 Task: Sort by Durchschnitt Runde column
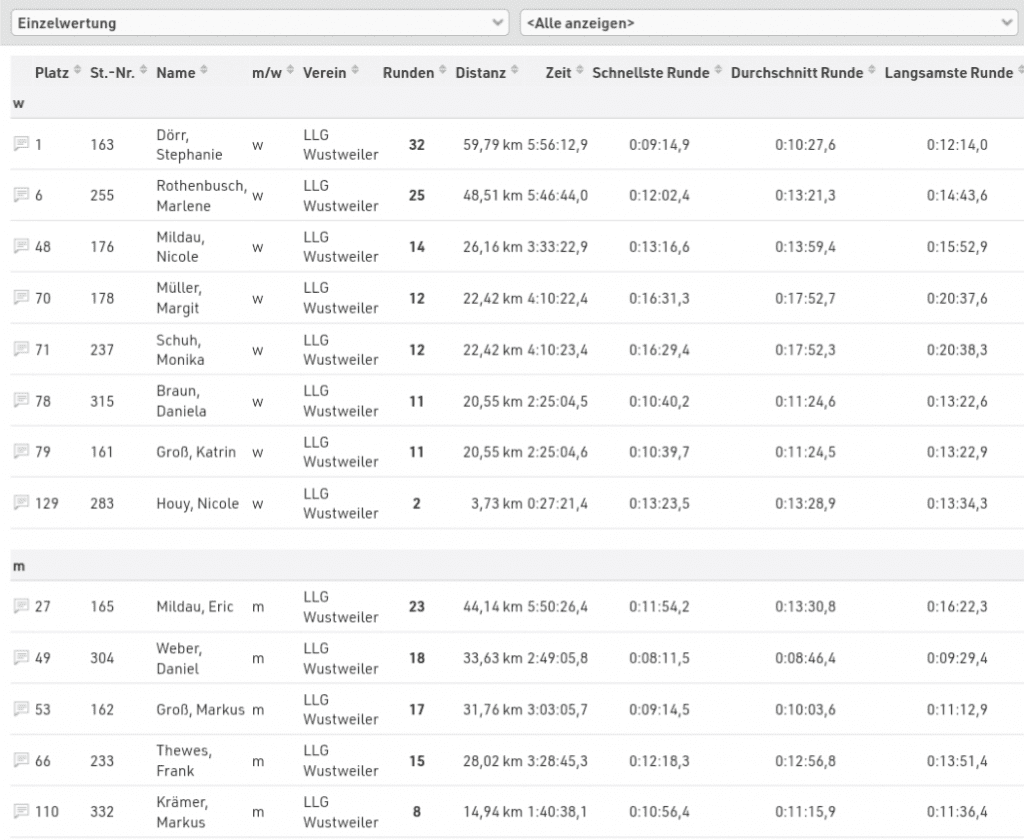pos(796,73)
